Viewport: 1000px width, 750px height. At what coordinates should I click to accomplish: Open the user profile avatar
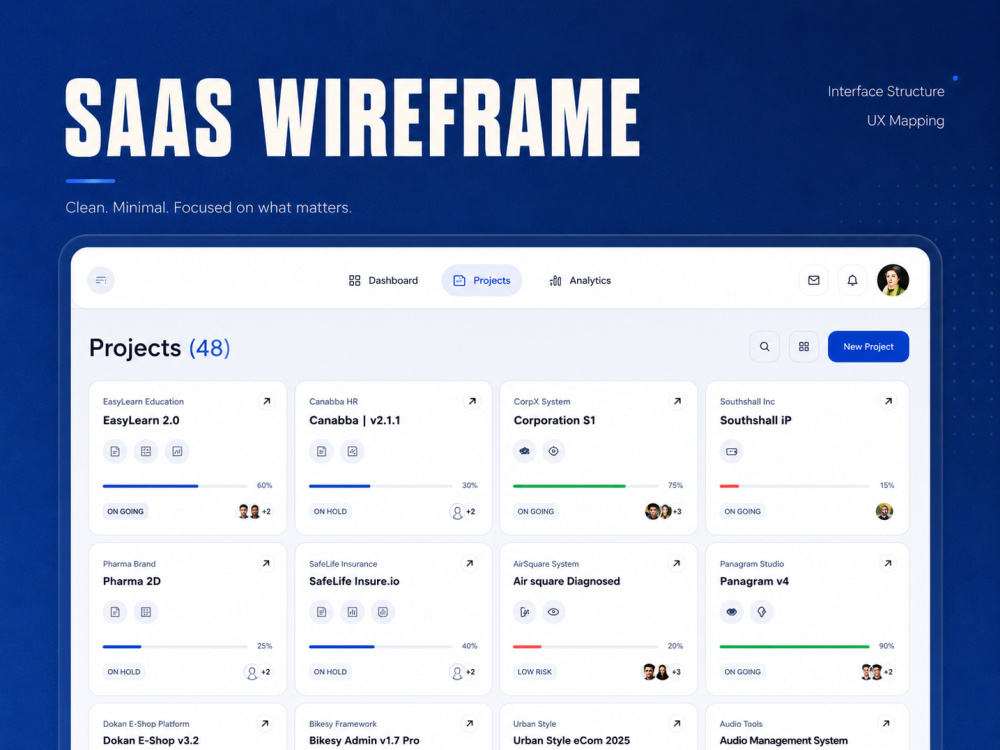pyautogui.click(x=893, y=280)
